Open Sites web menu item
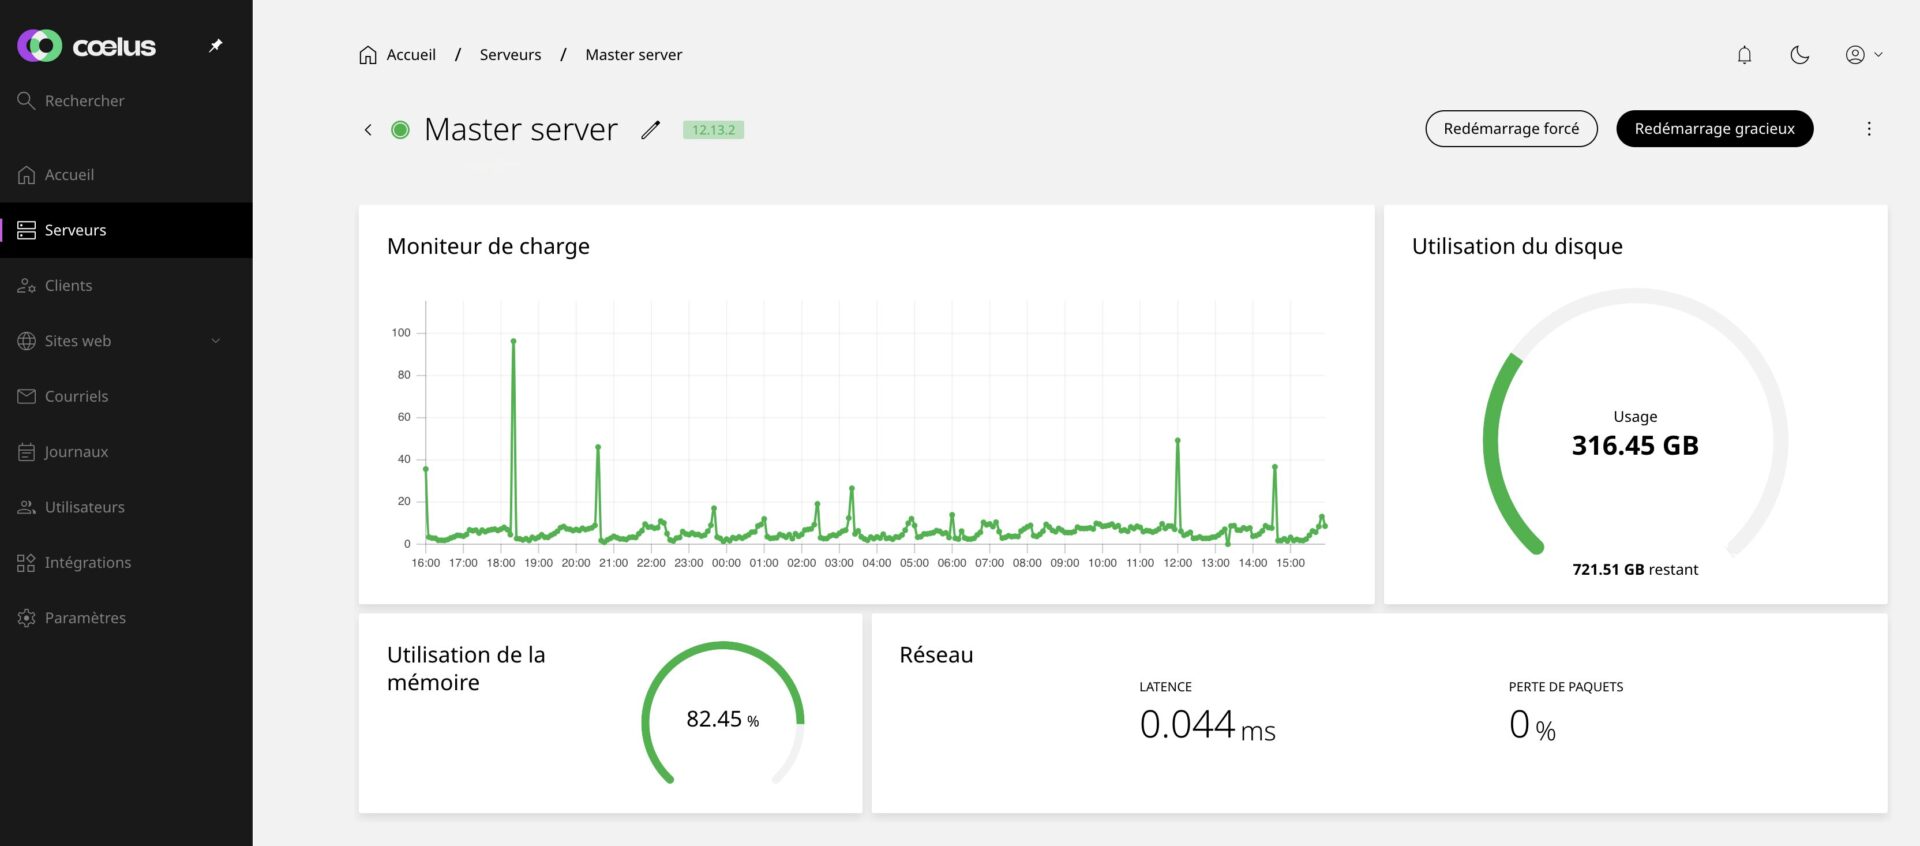Image resolution: width=1920 pixels, height=846 pixels. coord(126,341)
